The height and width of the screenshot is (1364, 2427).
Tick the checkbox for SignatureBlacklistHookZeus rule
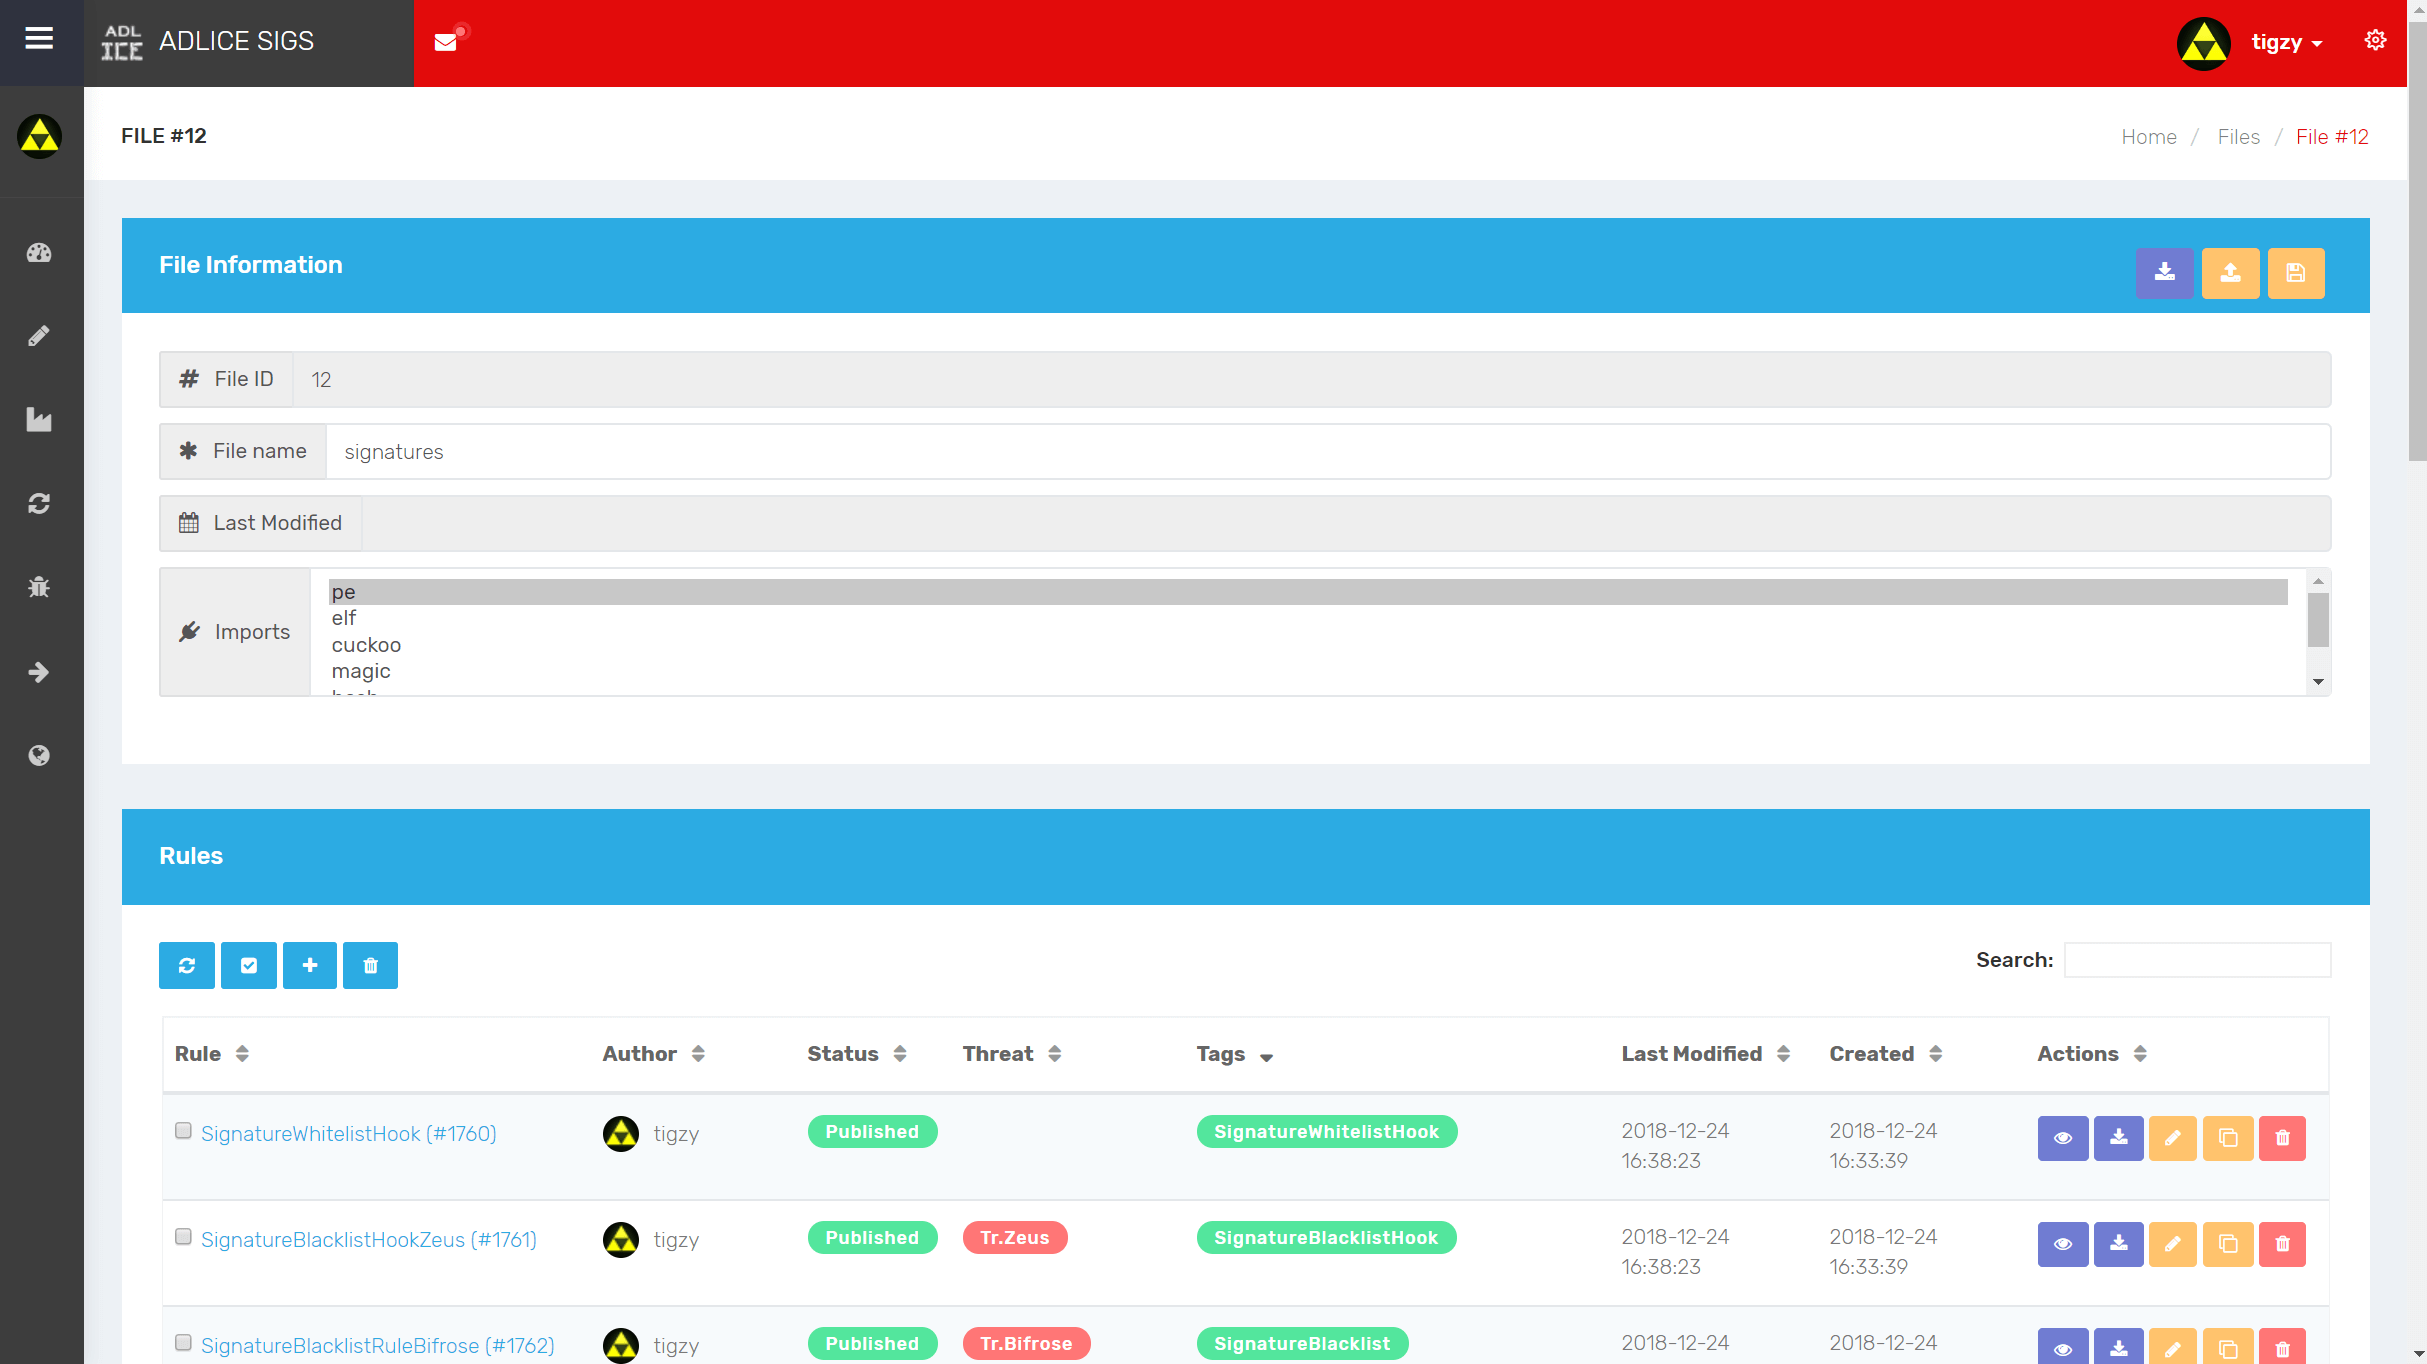[183, 1237]
